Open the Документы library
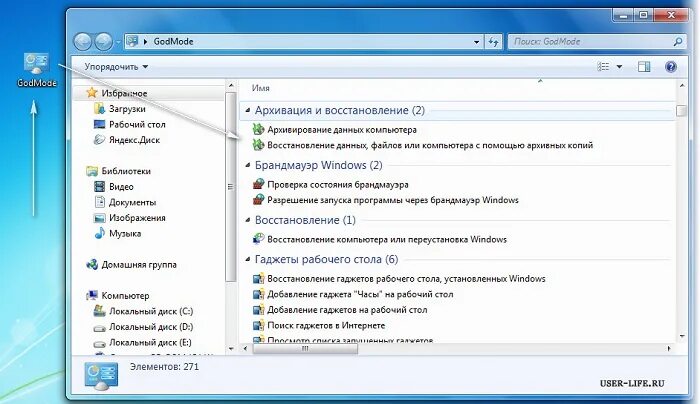Viewport: 700px width, 404px height. point(133,202)
